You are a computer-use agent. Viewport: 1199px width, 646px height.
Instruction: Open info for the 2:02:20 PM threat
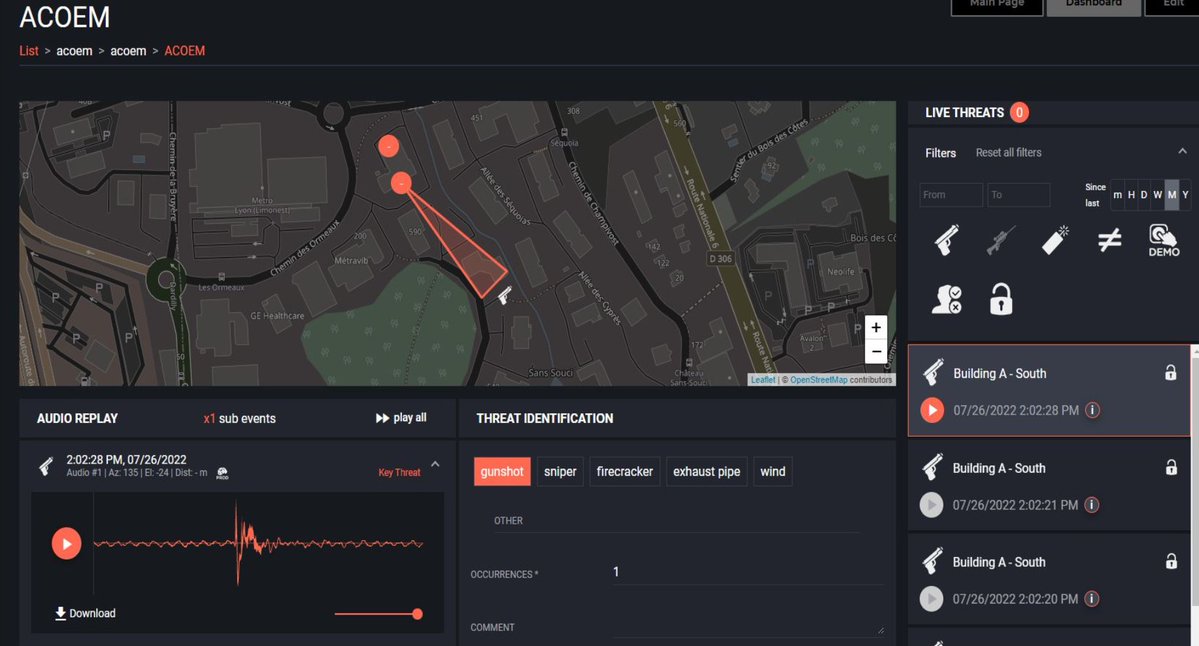(1092, 599)
